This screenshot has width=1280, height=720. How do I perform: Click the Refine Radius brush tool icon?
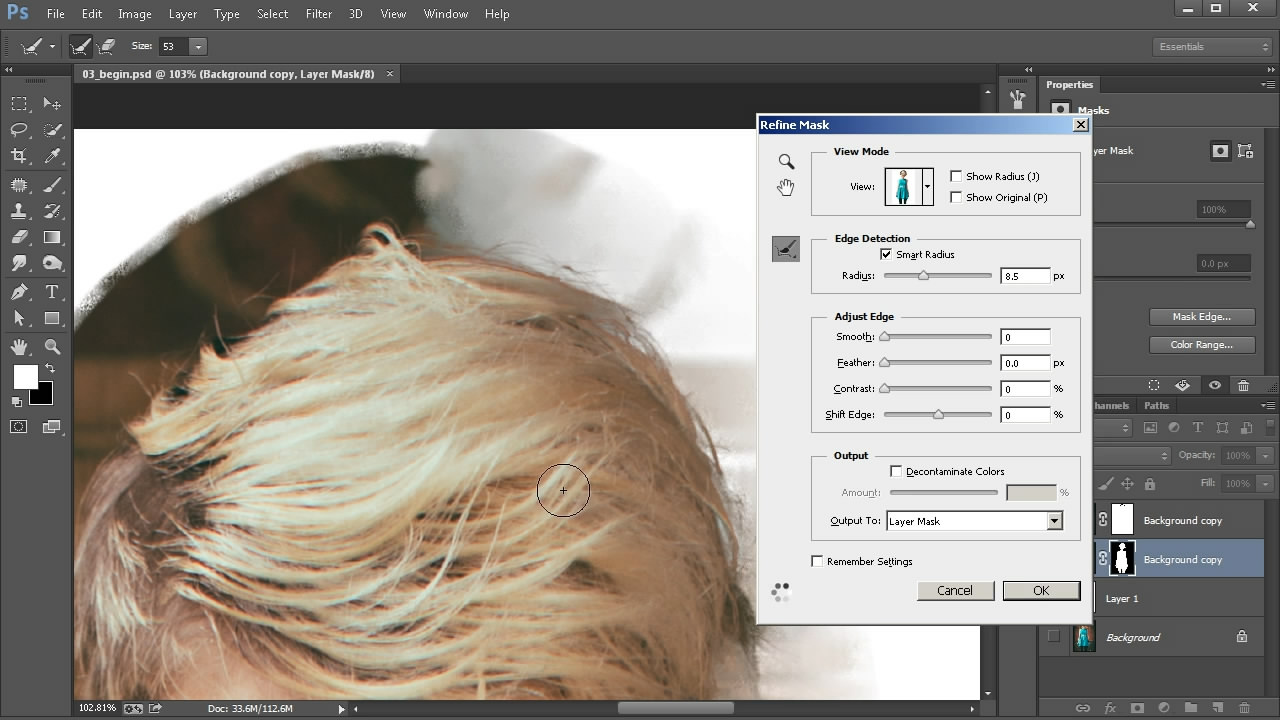786,249
